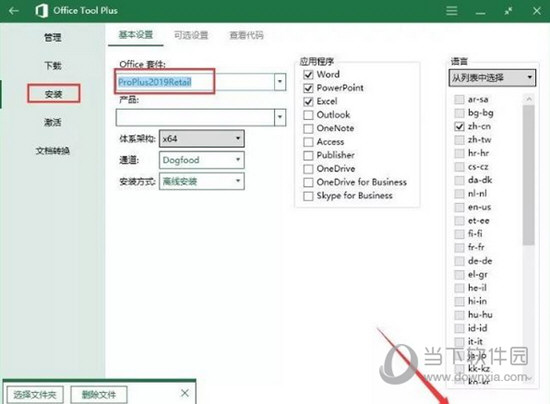Open the 文档转换 sidebar section
The height and width of the screenshot is (404, 550).
pyautogui.click(x=53, y=150)
